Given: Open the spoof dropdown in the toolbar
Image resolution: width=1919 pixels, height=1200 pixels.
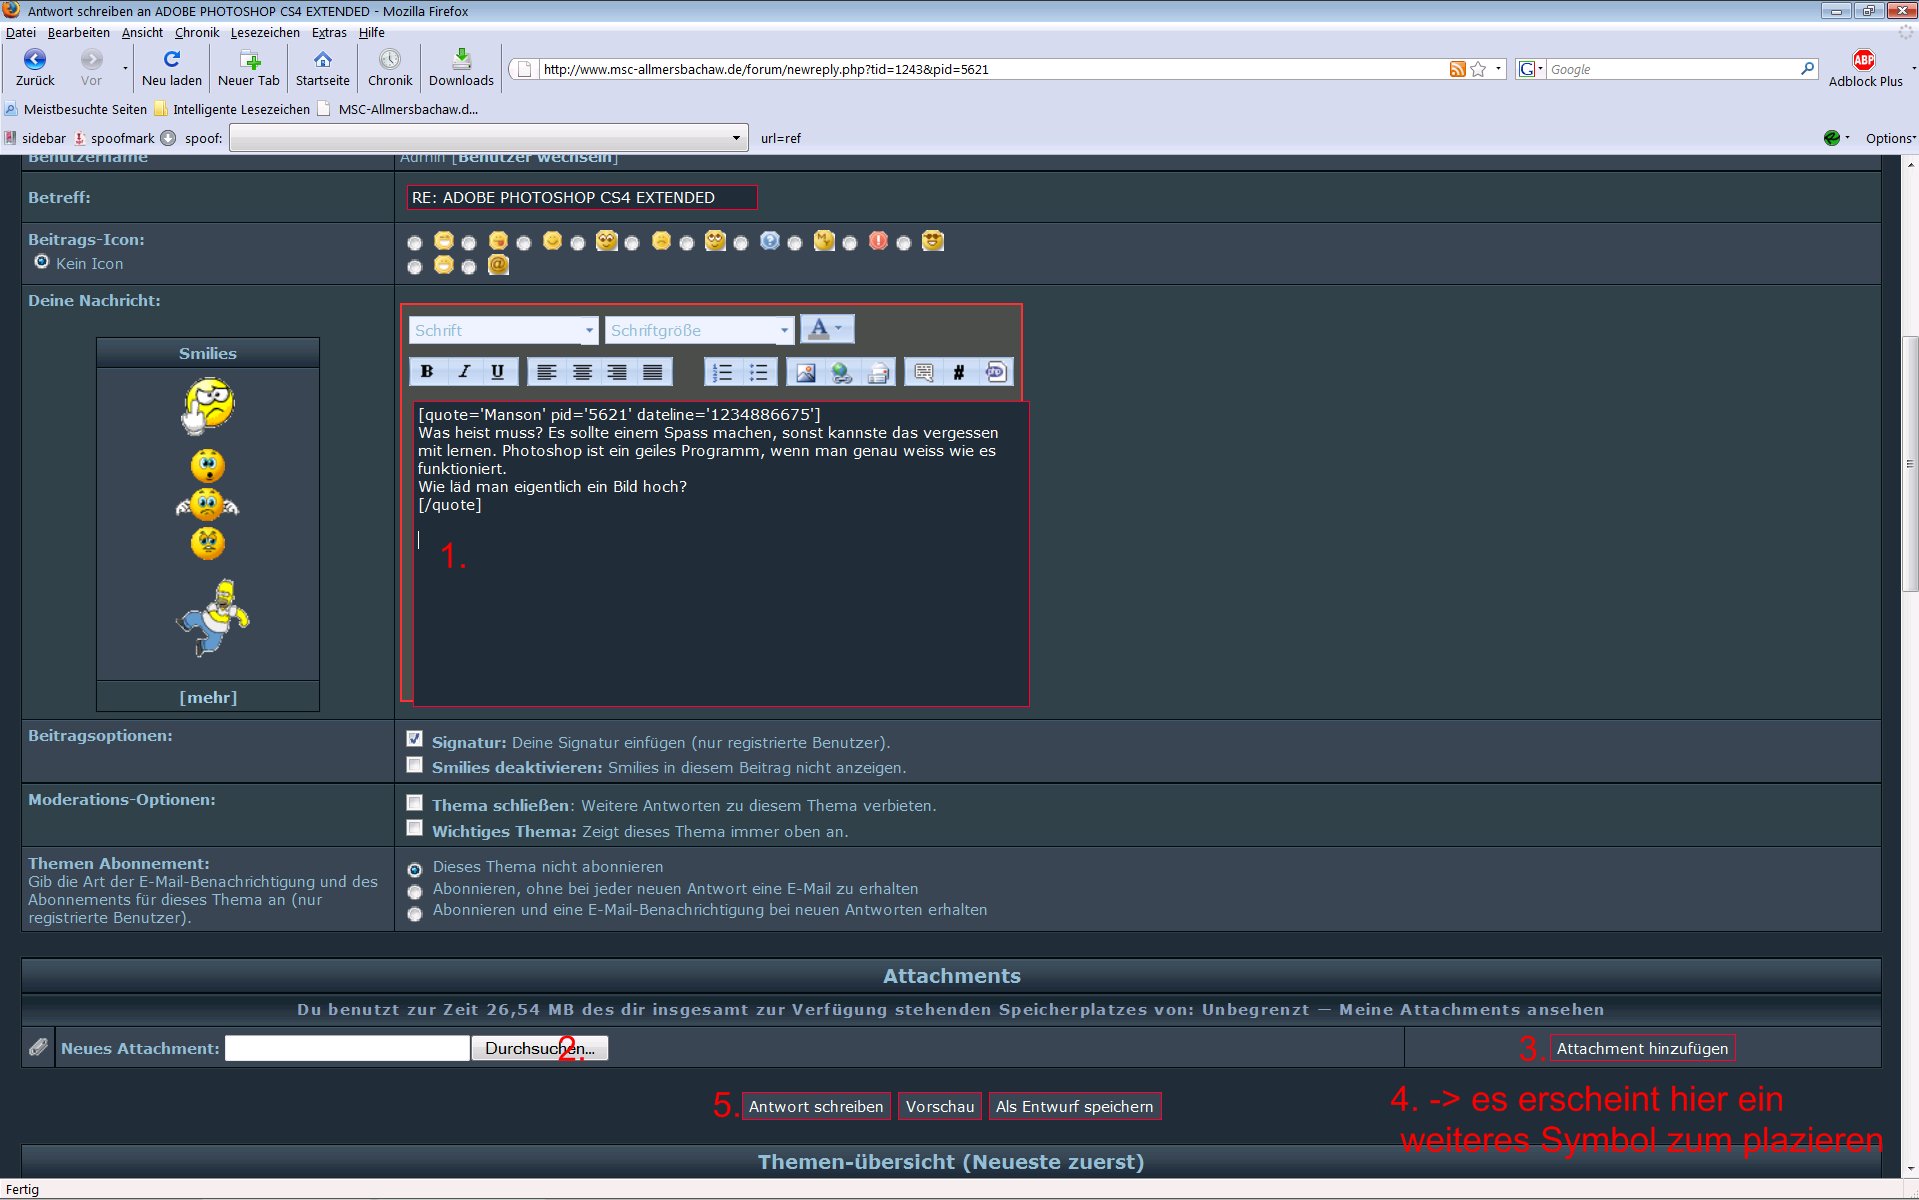Looking at the screenshot, I should coord(488,138).
